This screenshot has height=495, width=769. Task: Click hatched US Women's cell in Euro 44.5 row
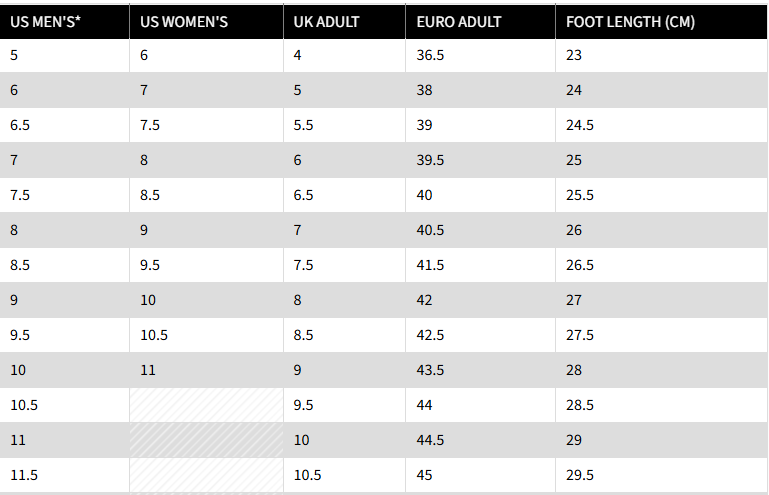[x=206, y=440]
